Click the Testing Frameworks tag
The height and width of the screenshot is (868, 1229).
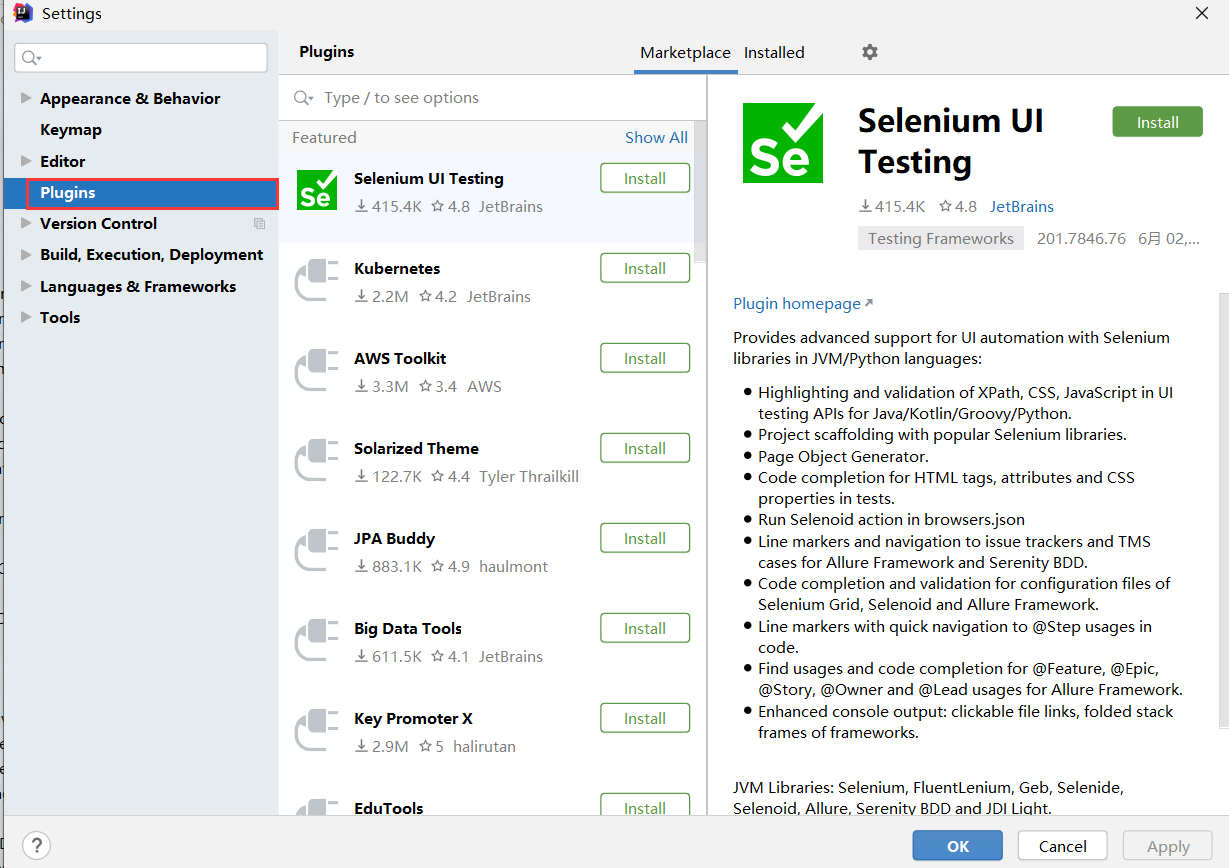941,238
